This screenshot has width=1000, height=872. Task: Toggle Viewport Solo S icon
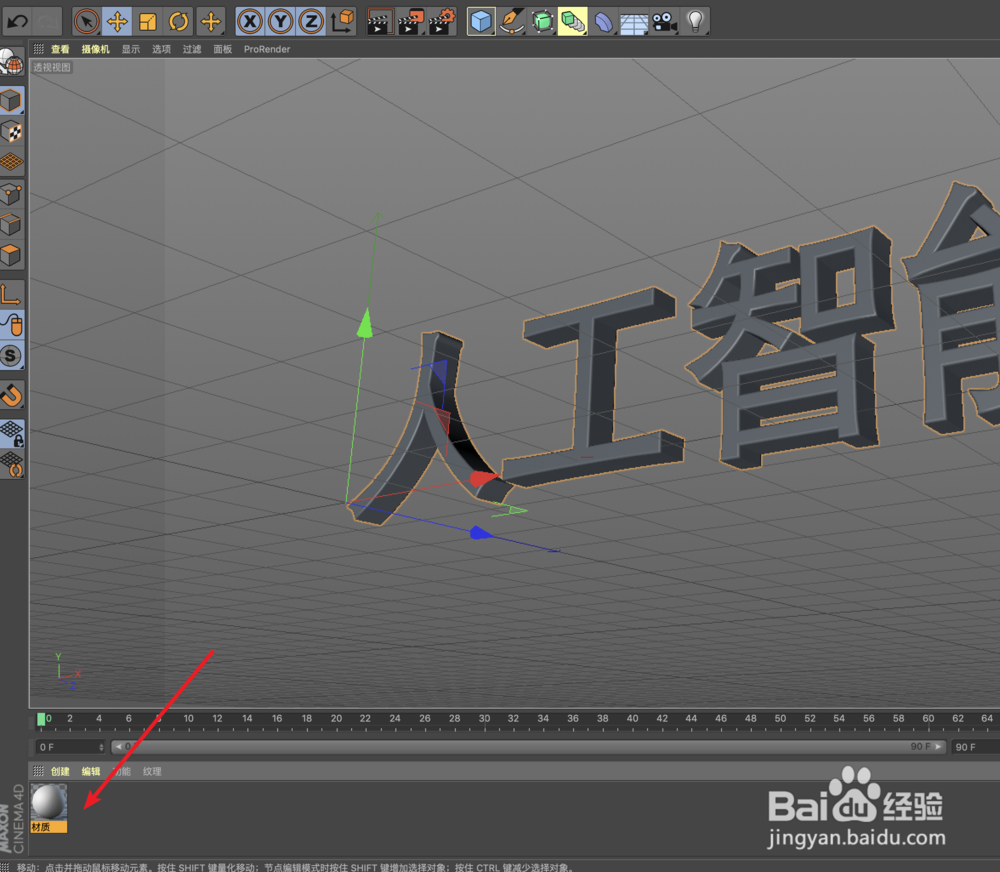pyautogui.click(x=11, y=355)
